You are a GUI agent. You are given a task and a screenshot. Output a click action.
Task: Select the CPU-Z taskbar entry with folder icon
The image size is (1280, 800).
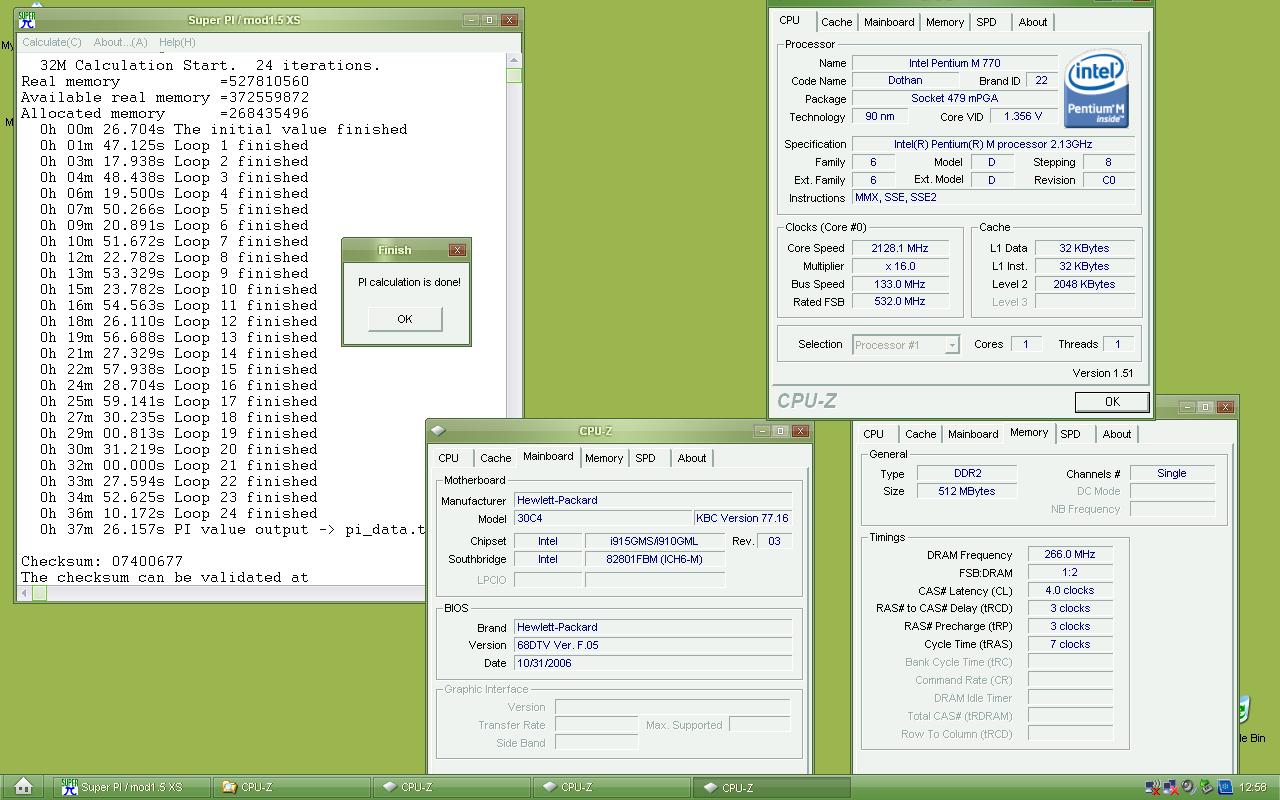coord(291,787)
